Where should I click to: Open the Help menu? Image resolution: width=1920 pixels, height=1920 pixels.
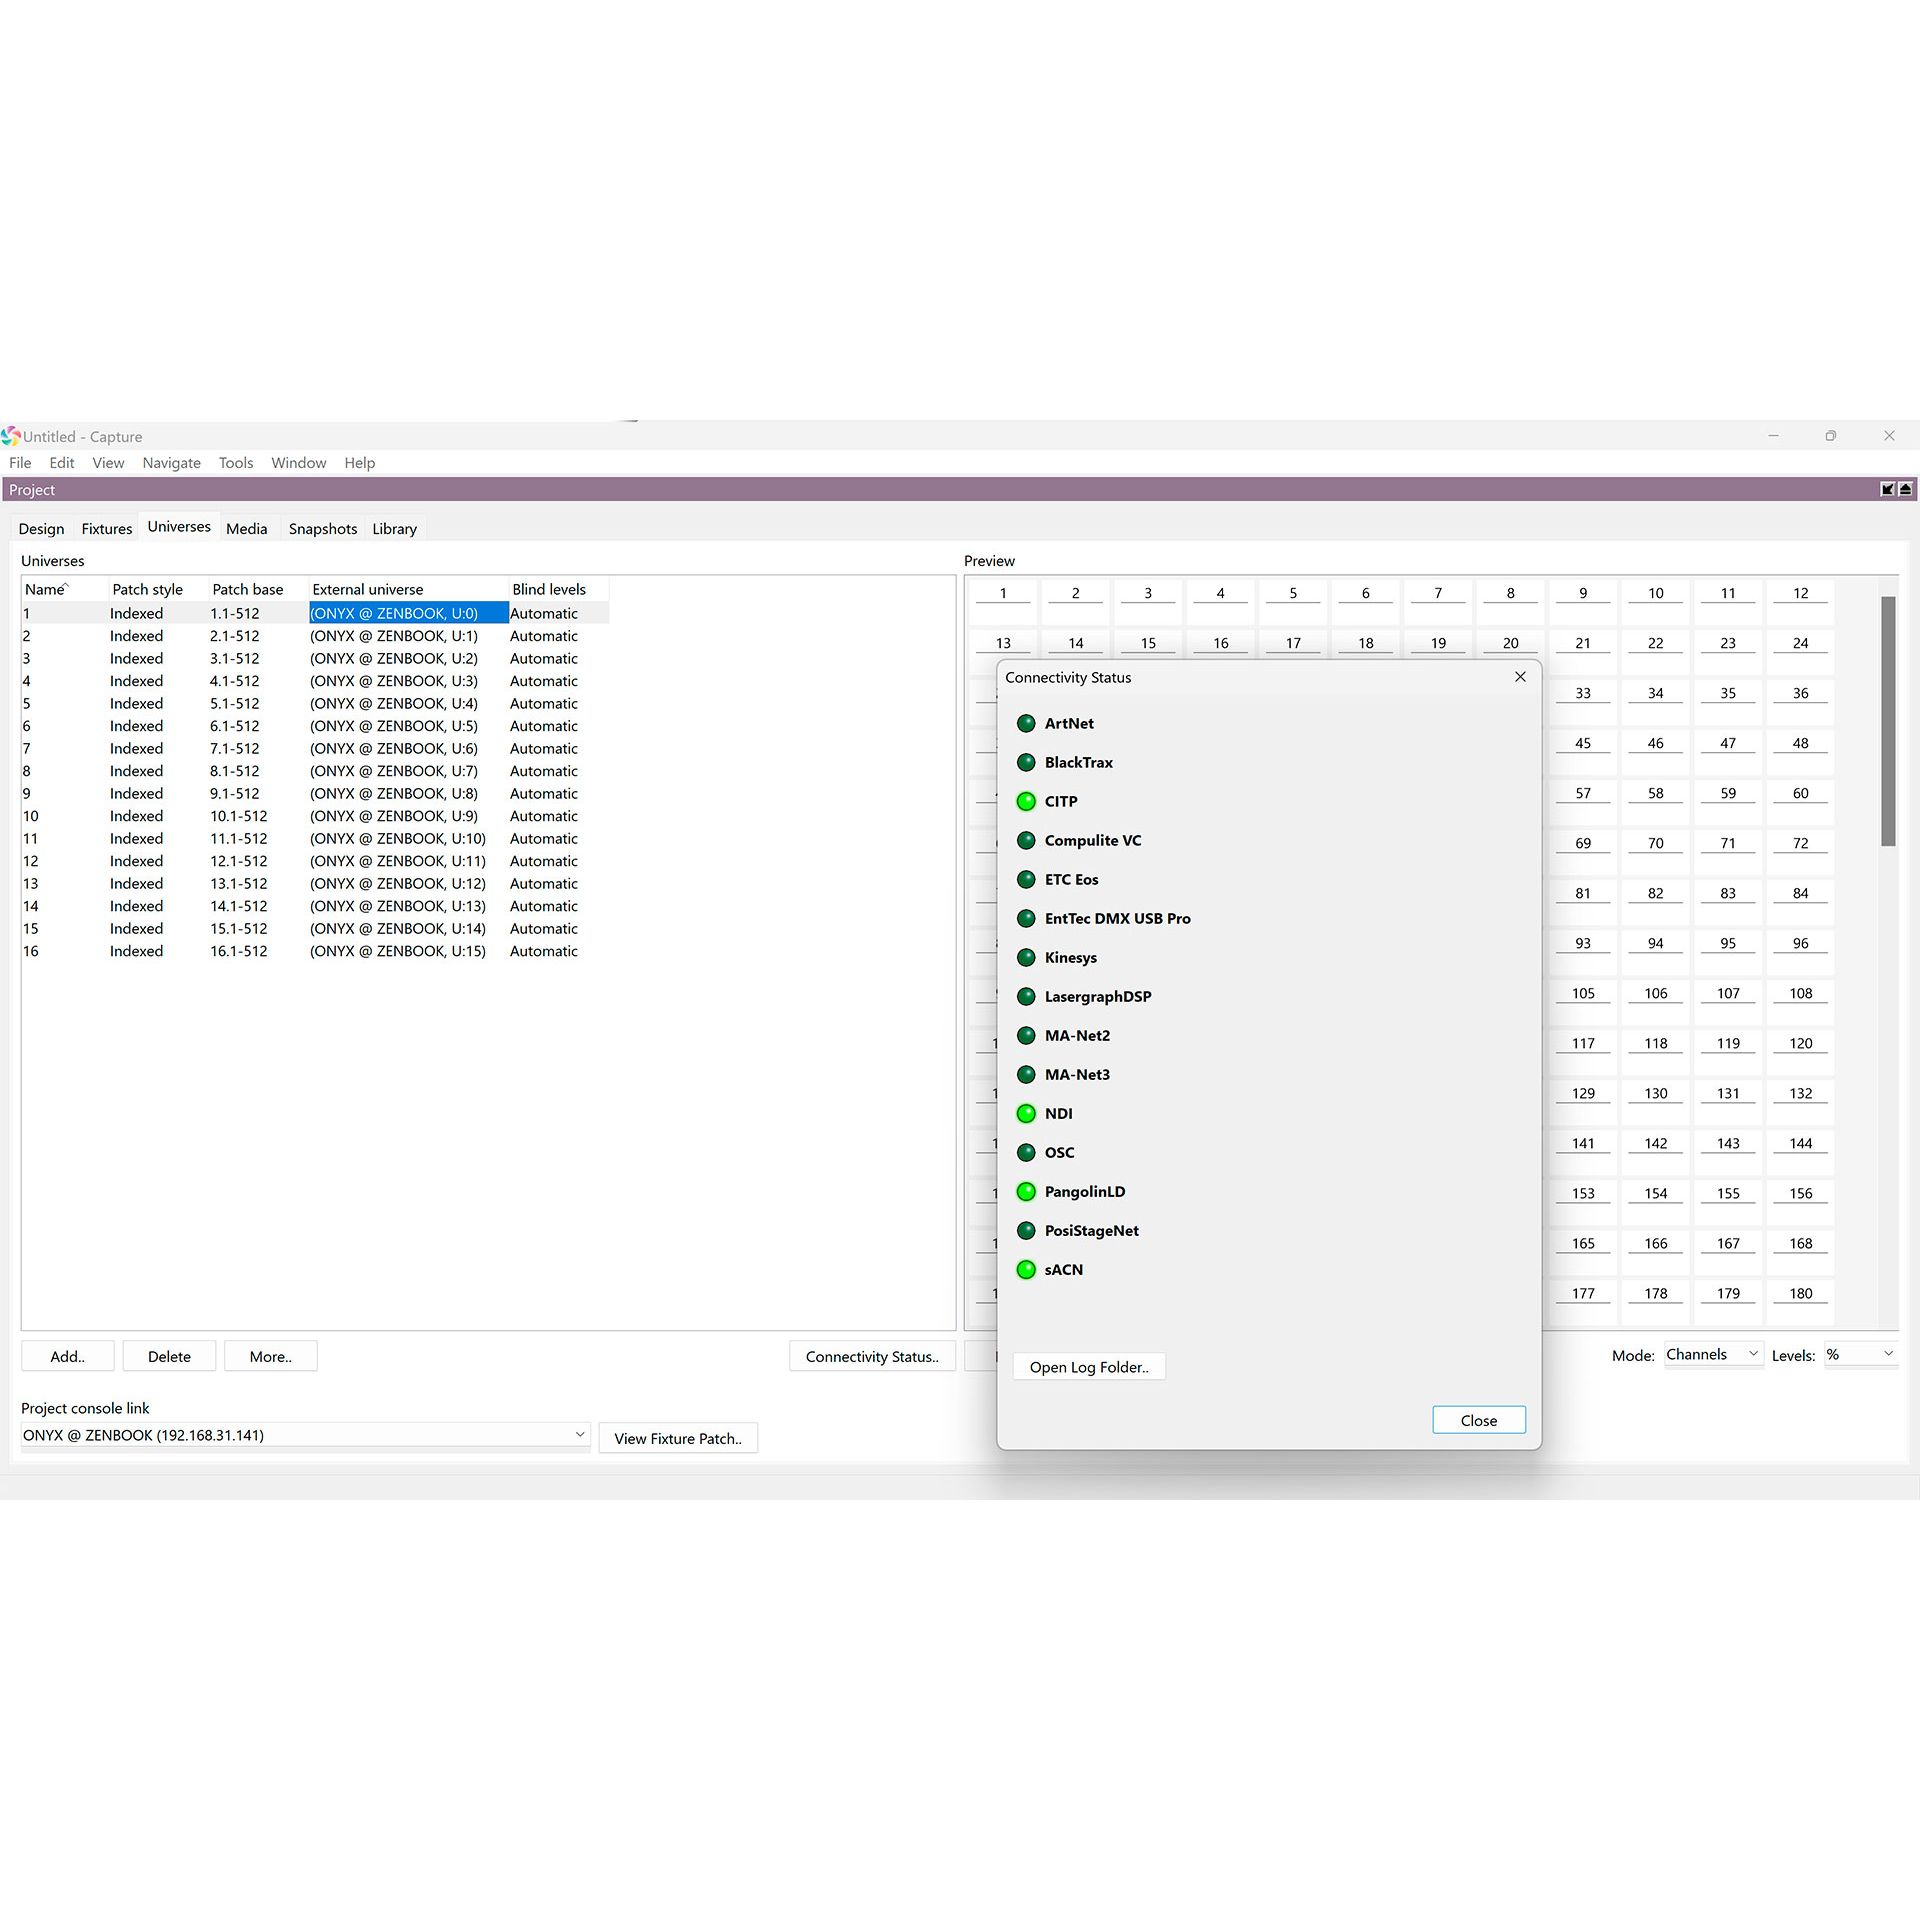click(360, 463)
